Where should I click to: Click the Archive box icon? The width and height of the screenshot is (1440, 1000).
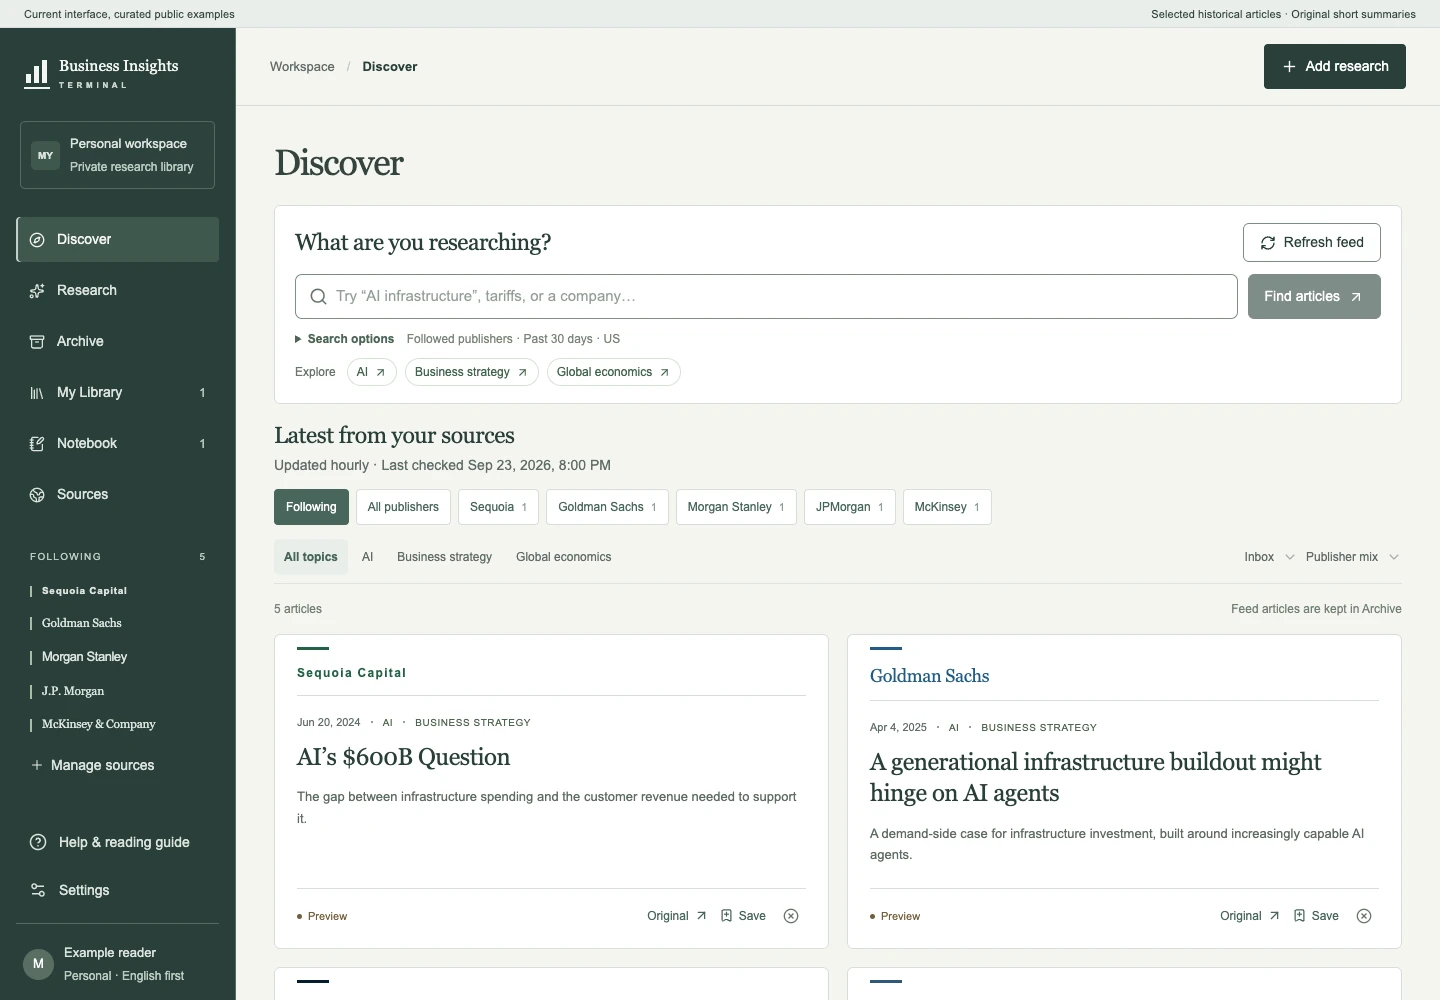point(37,342)
